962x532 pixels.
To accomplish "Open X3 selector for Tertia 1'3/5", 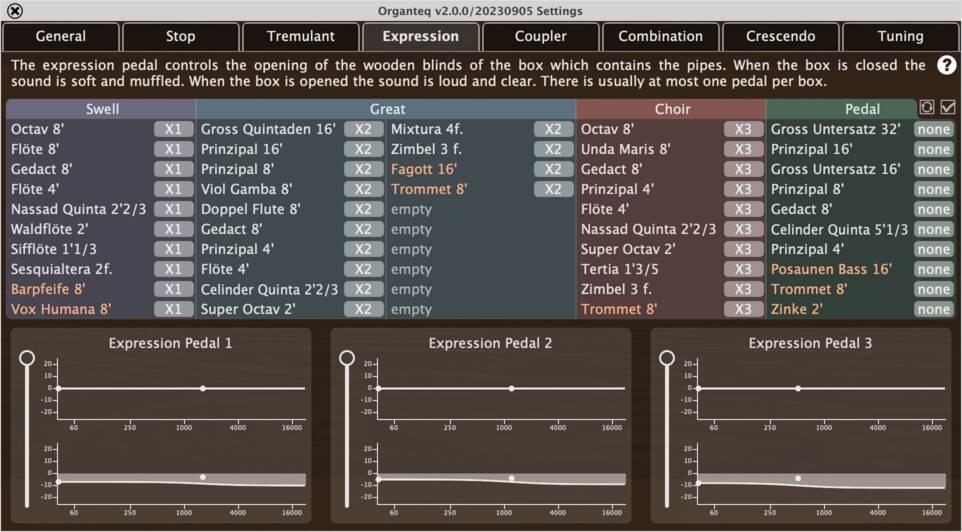I will [x=744, y=269].
